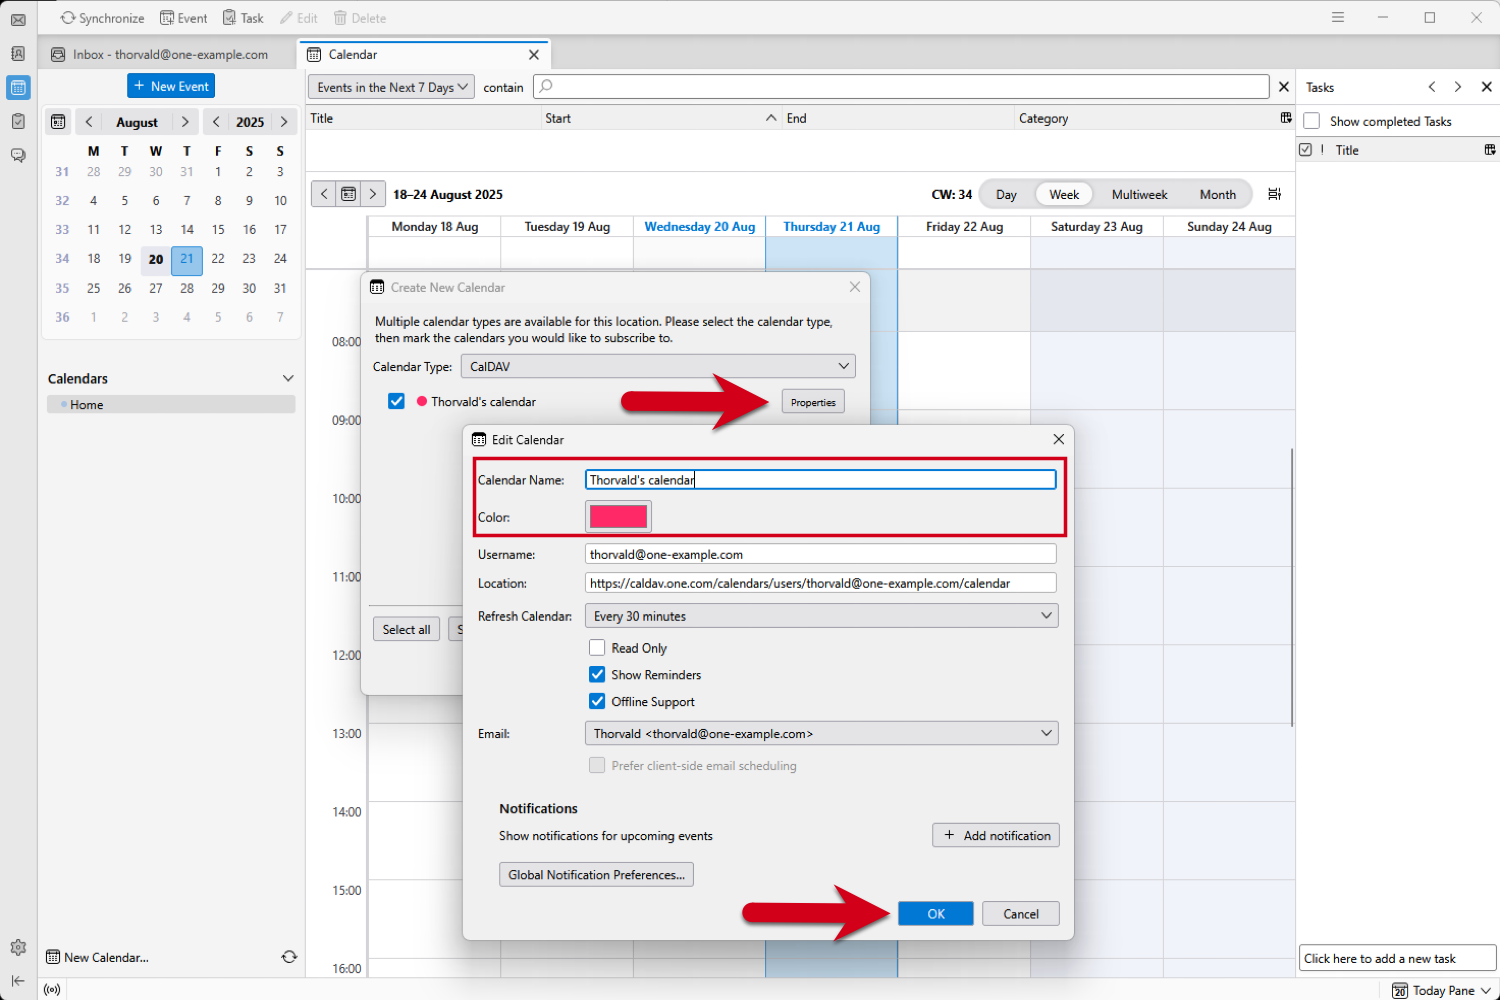The image size is (1500, 1000).
Task: Switch to Month view
Action: (x=1217, y=194)
